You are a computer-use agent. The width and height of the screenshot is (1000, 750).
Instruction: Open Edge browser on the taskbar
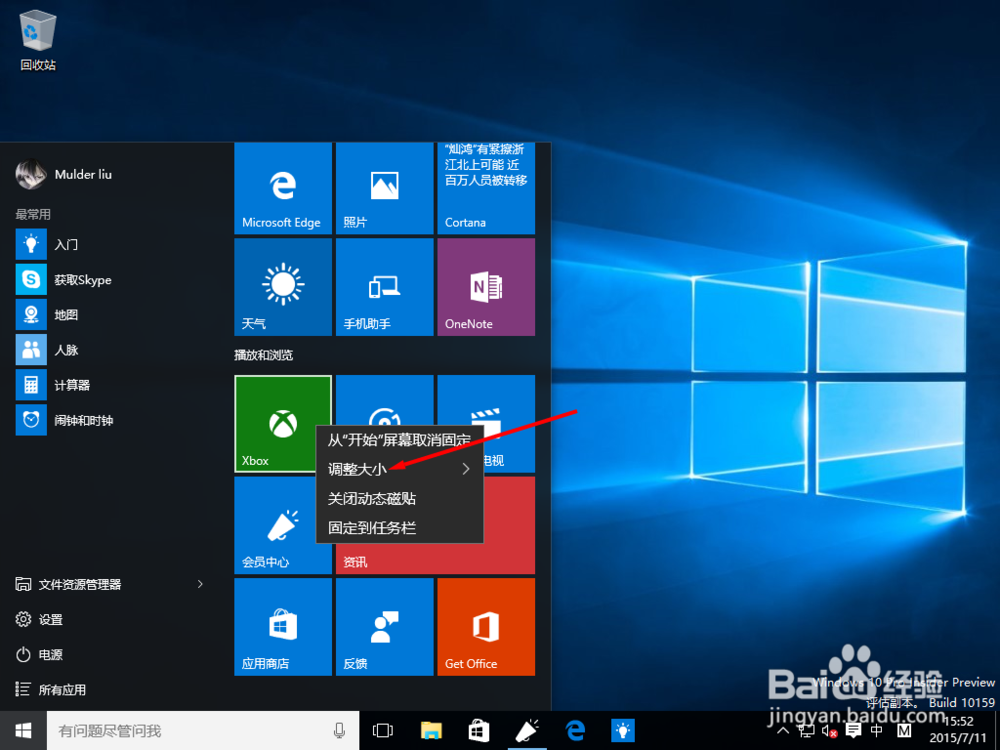pyautogui.click(x=575, y=730)
